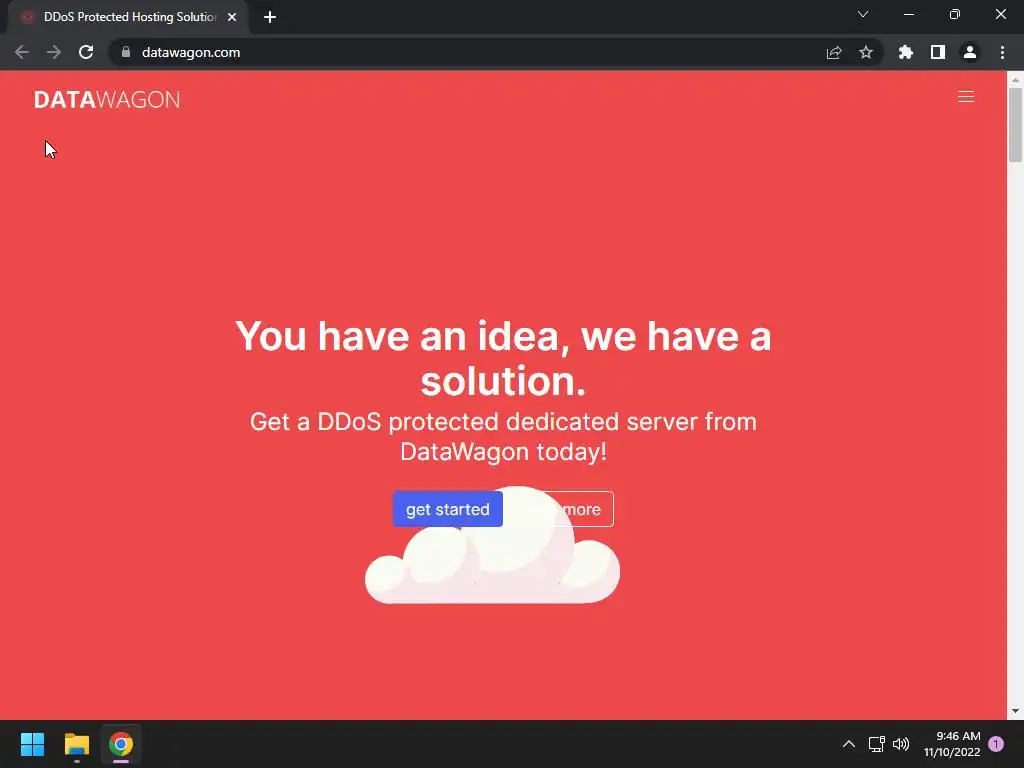Screen dimensions: 1024x768
Task: View site security lock information
Action: 126,52
